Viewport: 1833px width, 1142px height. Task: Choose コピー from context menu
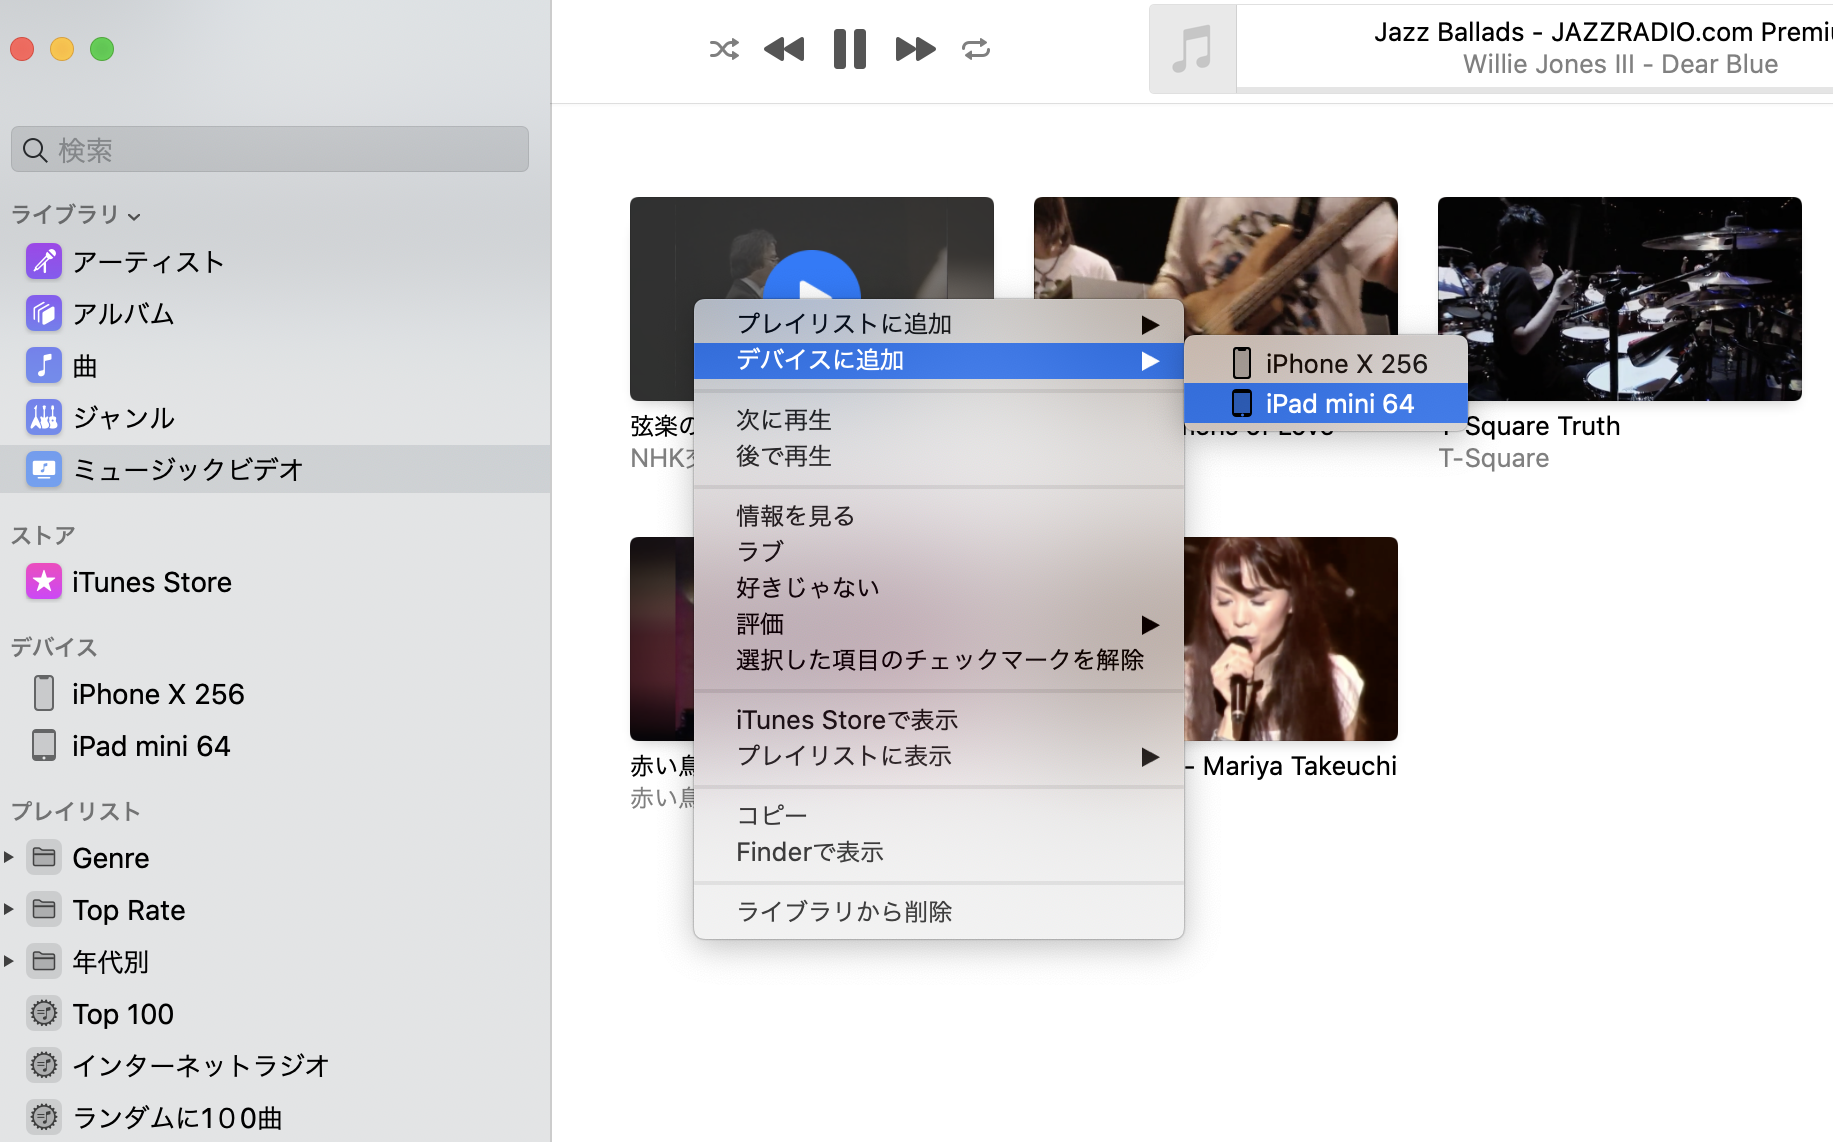[939, 816]
